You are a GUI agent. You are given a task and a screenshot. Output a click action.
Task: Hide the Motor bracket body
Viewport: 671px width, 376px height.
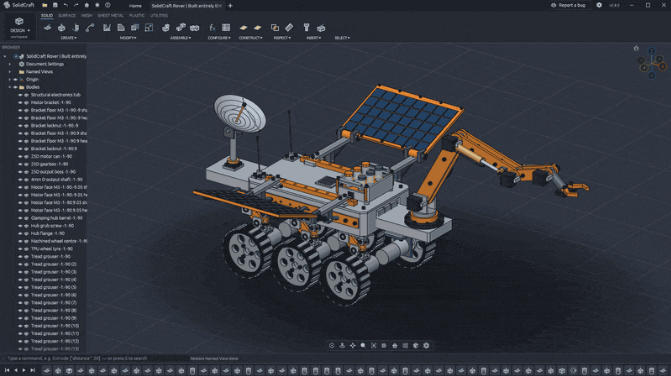(x=20, y=103)
